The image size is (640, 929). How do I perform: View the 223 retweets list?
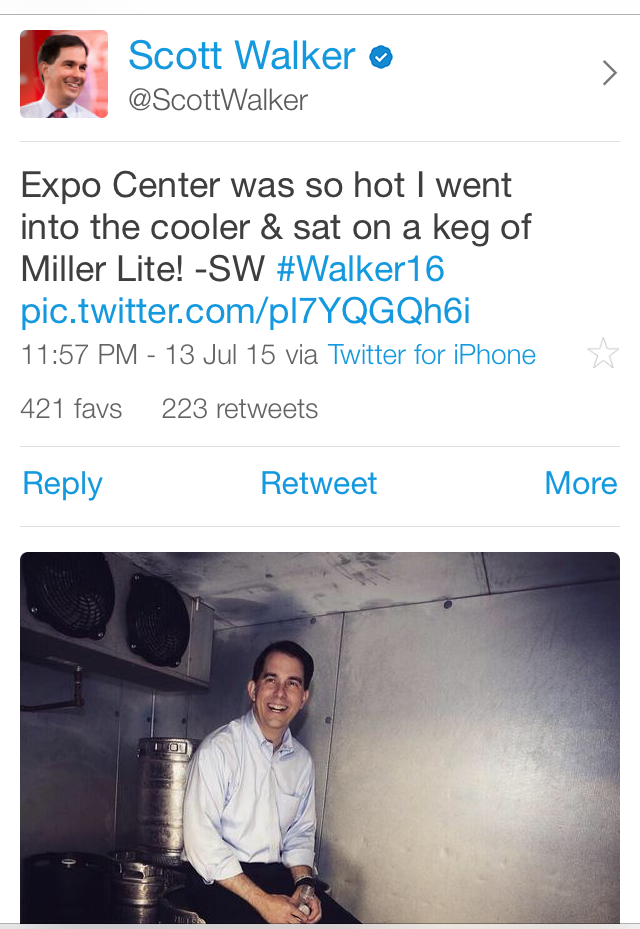pos(240,409)
